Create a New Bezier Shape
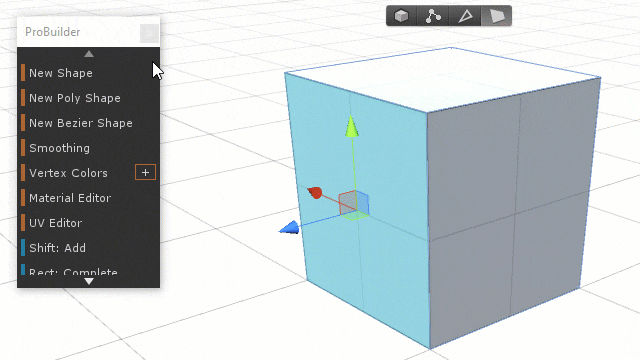Image resolution: width=640 pixels, height=360 pixels. point(88,123)
